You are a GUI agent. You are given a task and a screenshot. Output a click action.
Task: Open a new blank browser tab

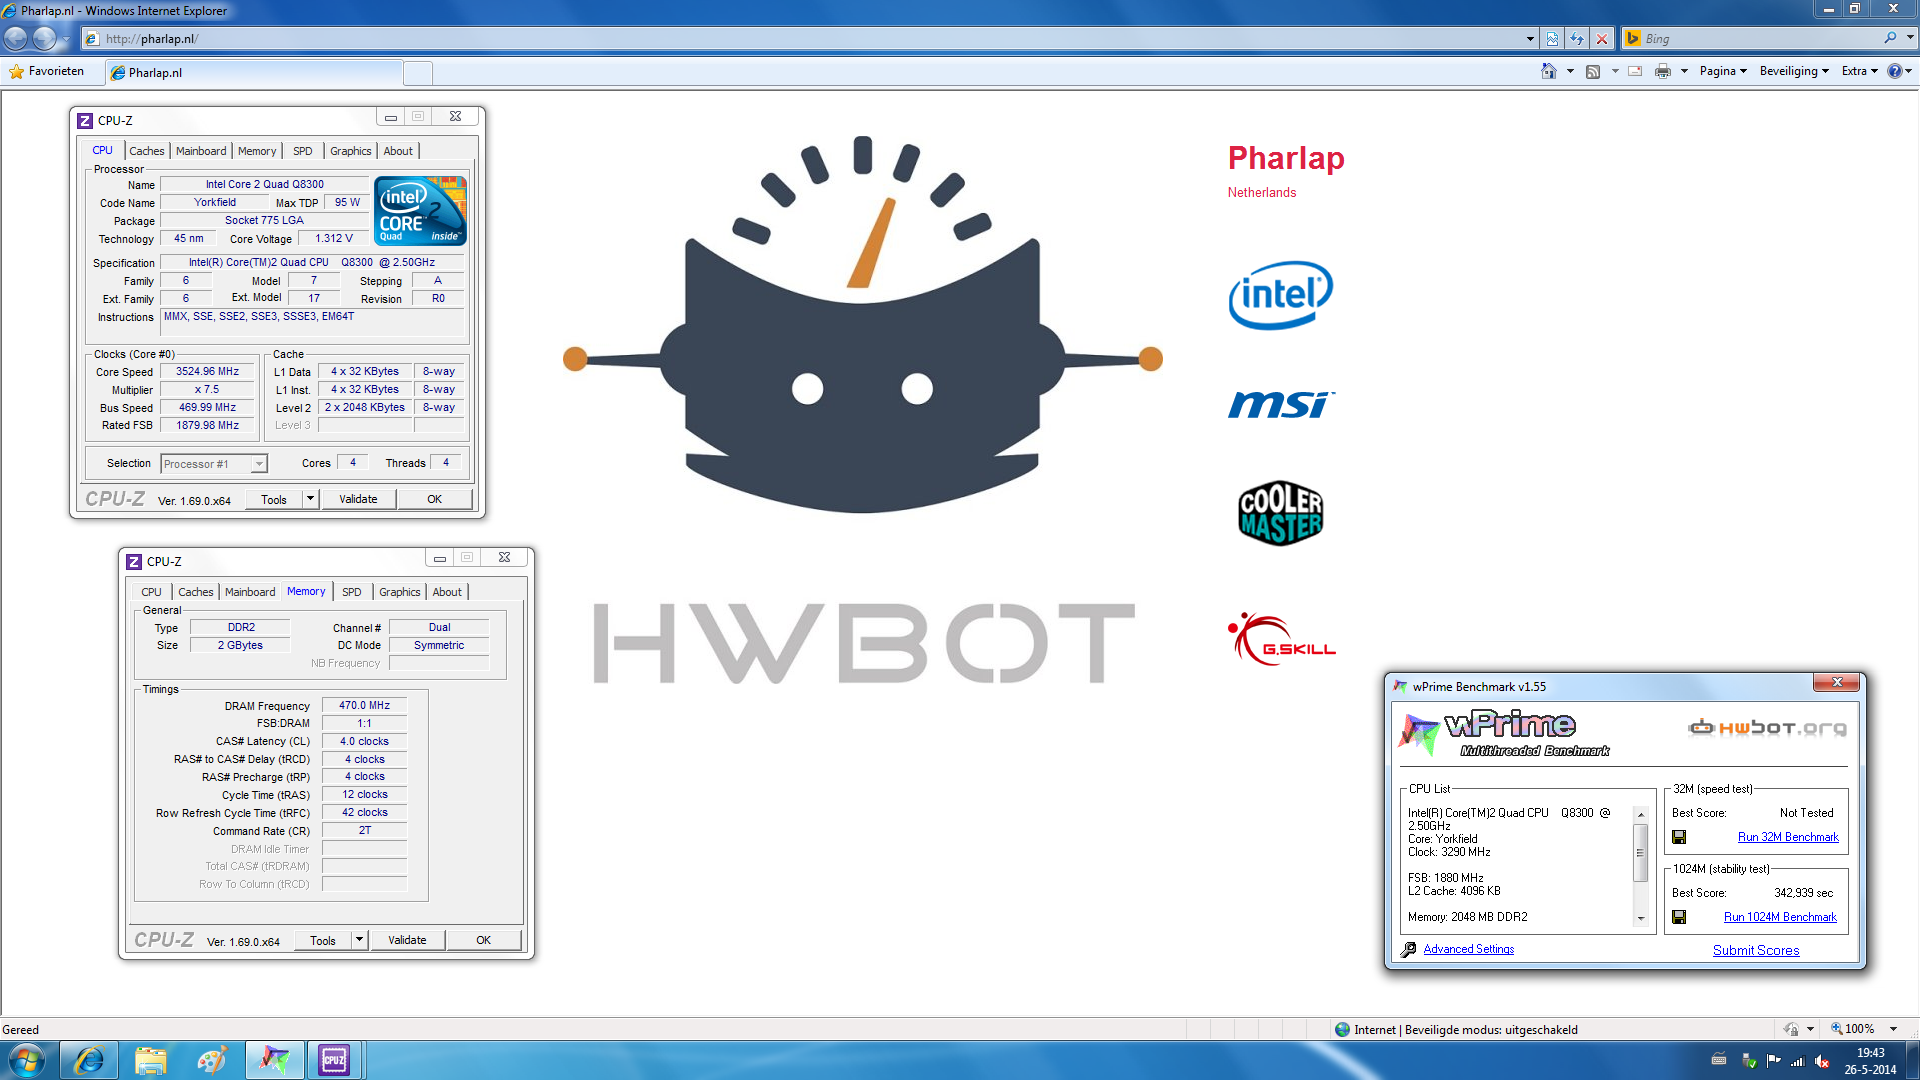pyautogui.click(x=418, y=72)
